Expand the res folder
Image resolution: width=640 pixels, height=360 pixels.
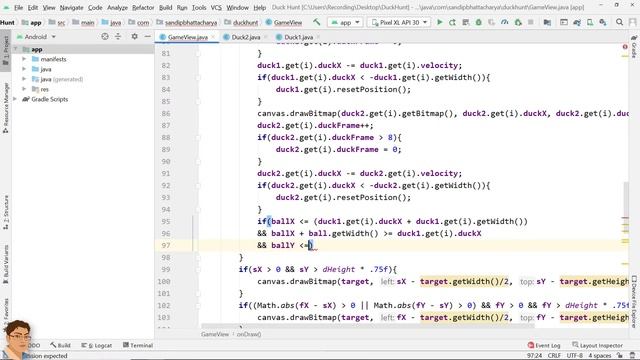coord(24,89)
